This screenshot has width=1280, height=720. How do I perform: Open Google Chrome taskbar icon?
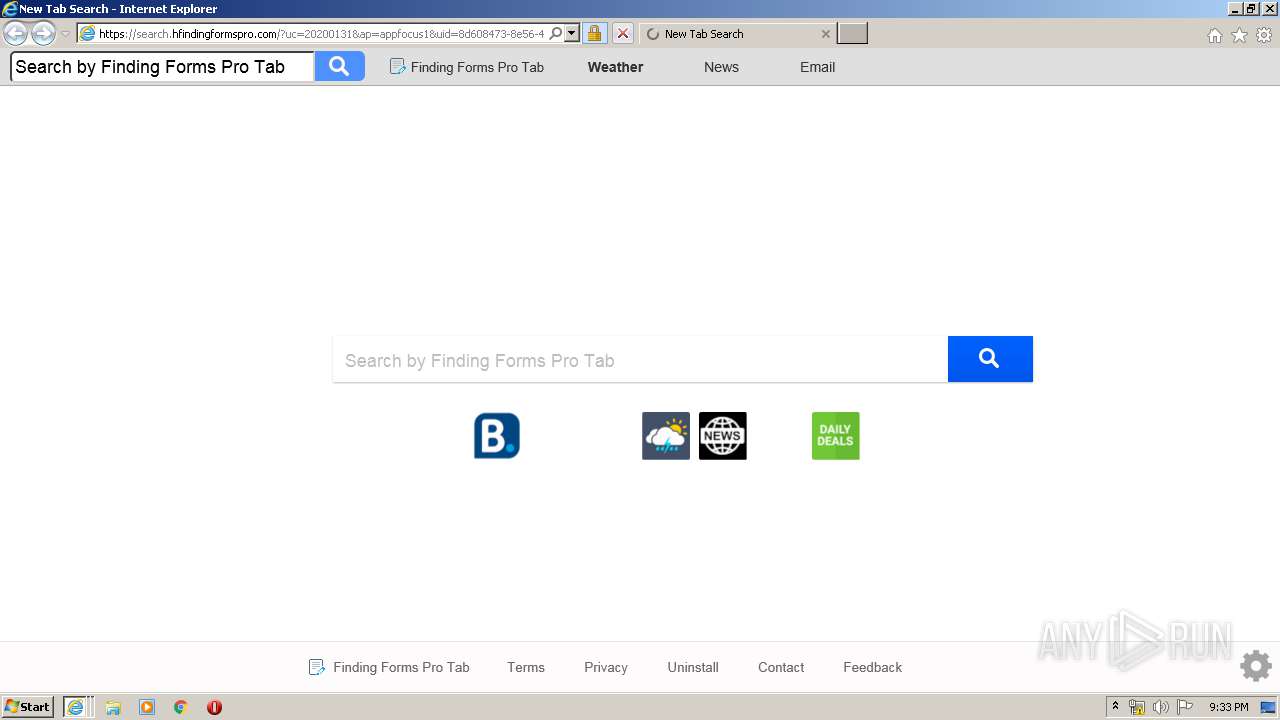tap(181, 707)
